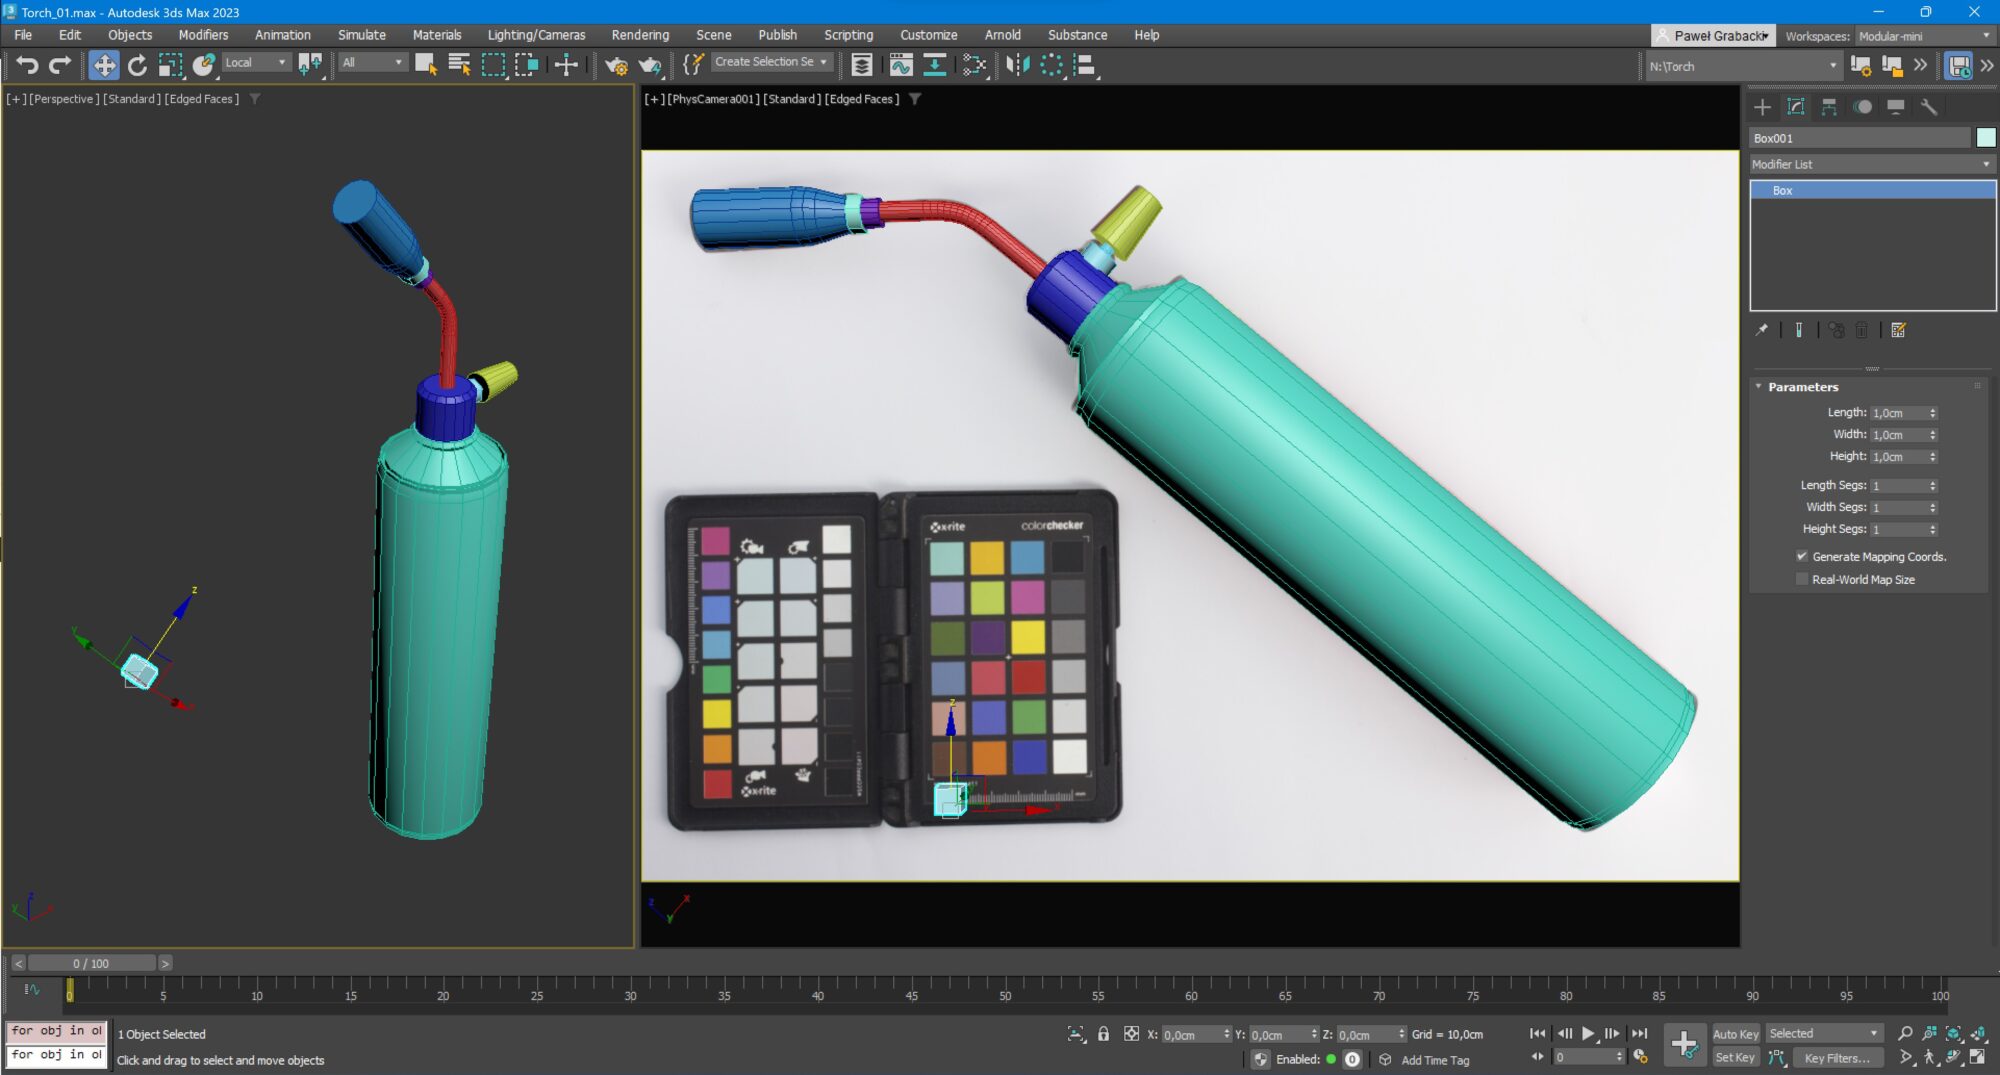The height and width of the screenshot is (1075, 2000).
Task: Open the Rendering menu
Action: (x=640, y=35)
